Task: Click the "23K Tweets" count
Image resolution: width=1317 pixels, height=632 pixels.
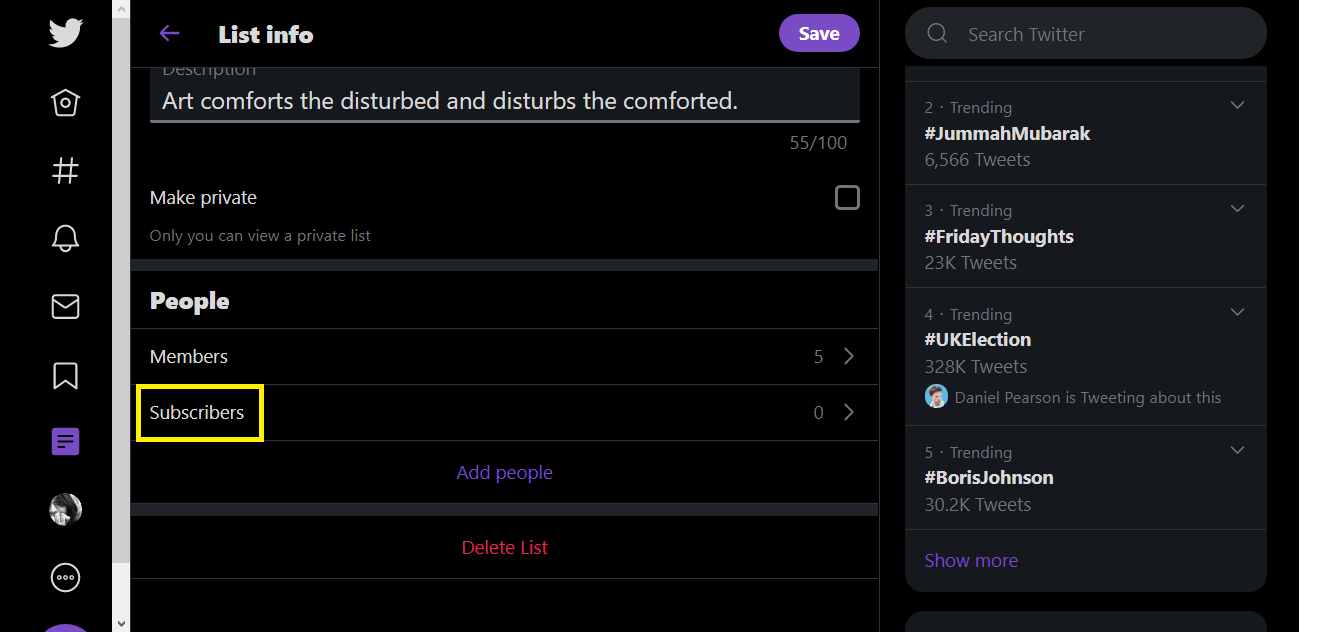Action: [970, 263]
